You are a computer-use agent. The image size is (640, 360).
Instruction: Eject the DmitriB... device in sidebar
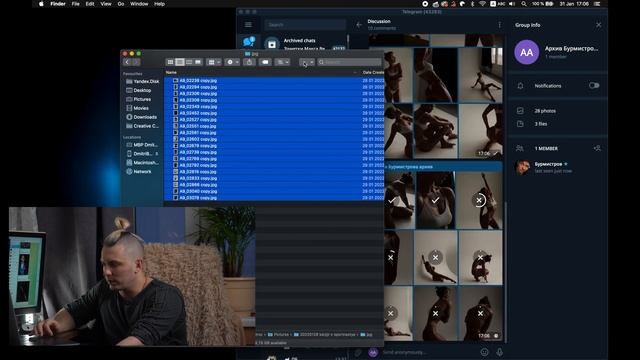pyautogui.click(x=157, y=154)
